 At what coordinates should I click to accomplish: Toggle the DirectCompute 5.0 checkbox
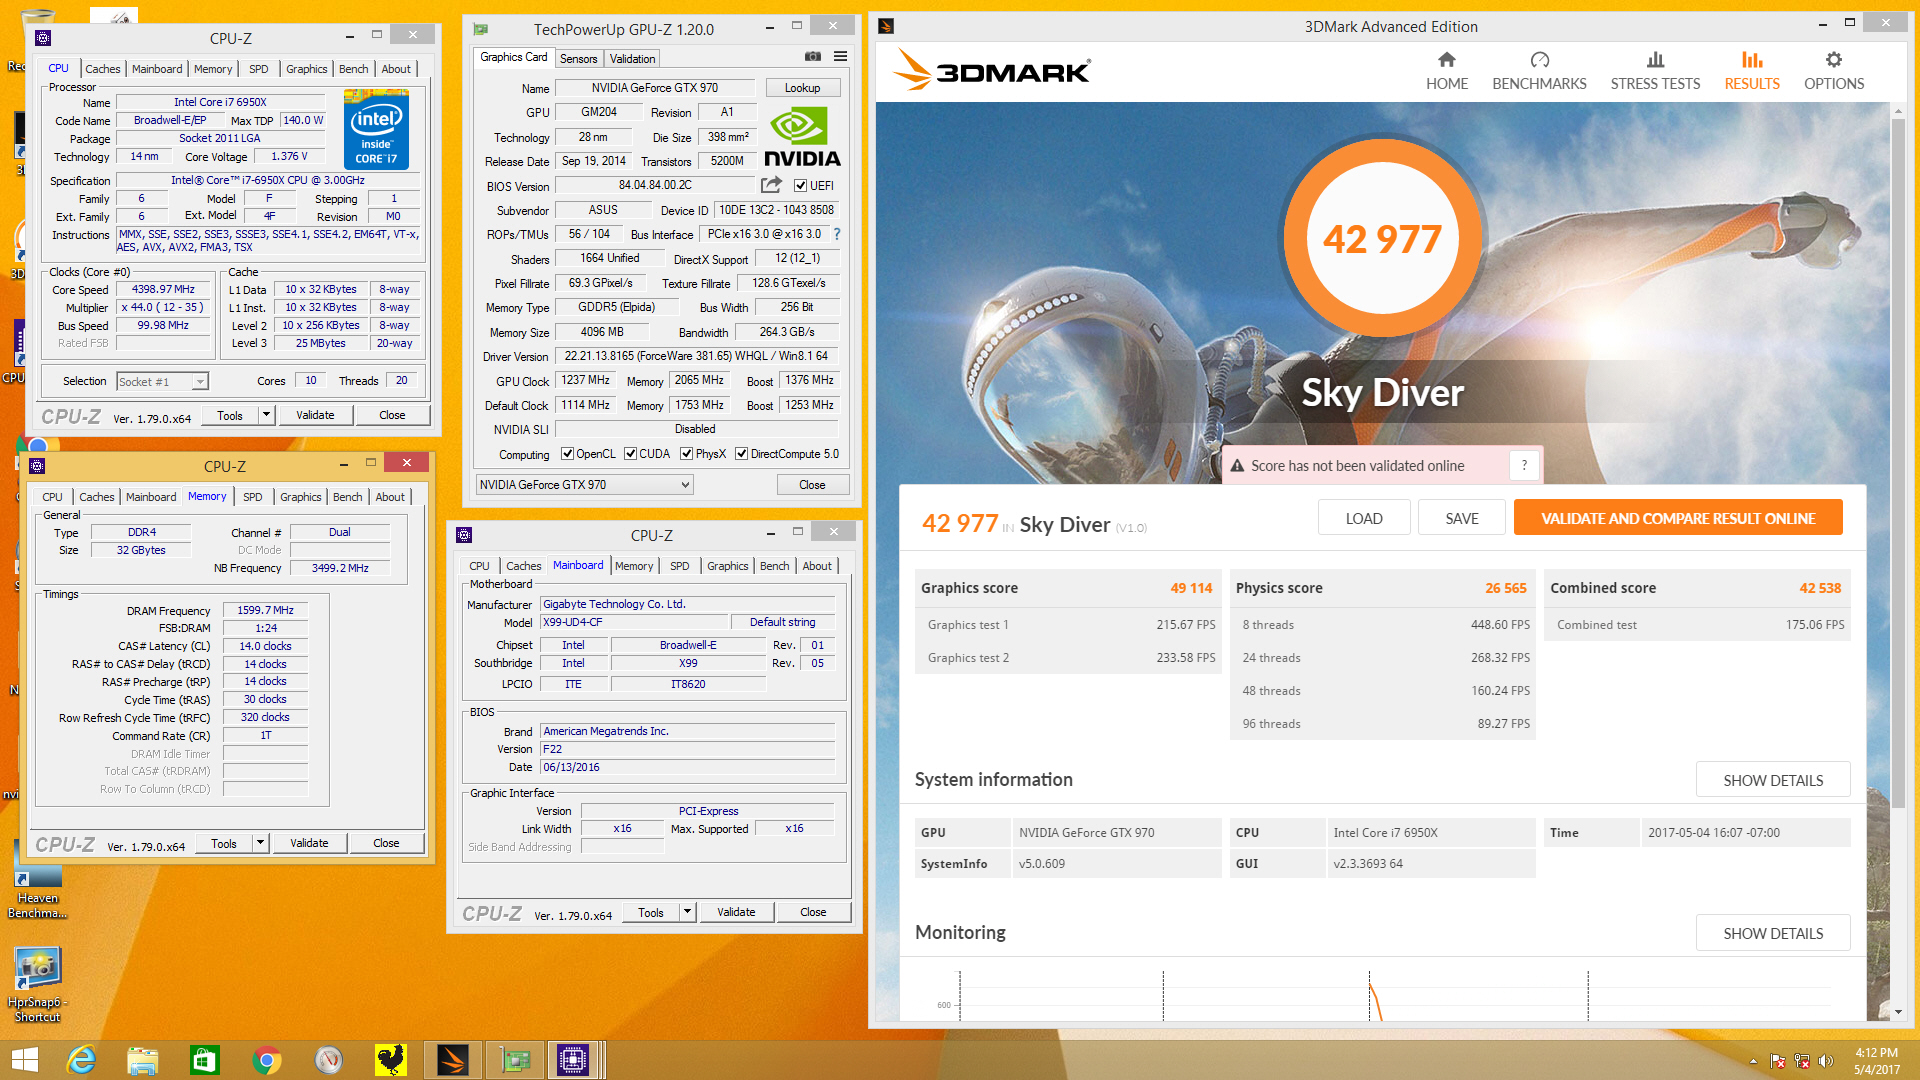[742, 454]
